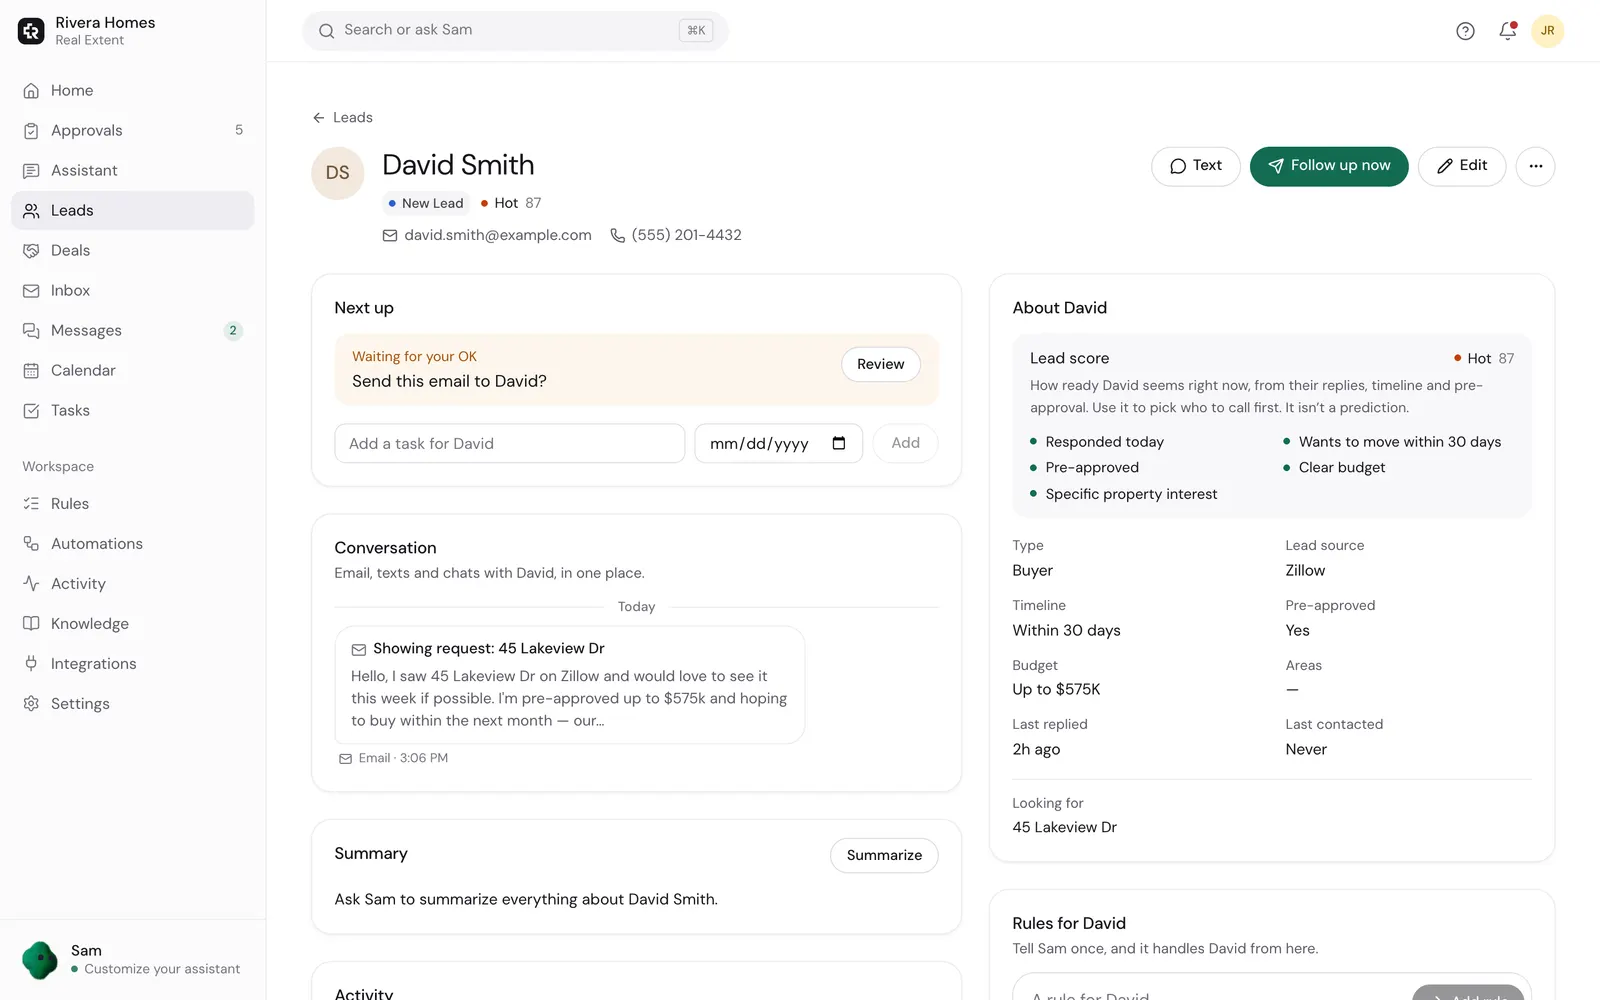Click the email envelope icon beside david.smith@example.com
Viewport: 1600px width, 1000px height.
pos(390,235)
